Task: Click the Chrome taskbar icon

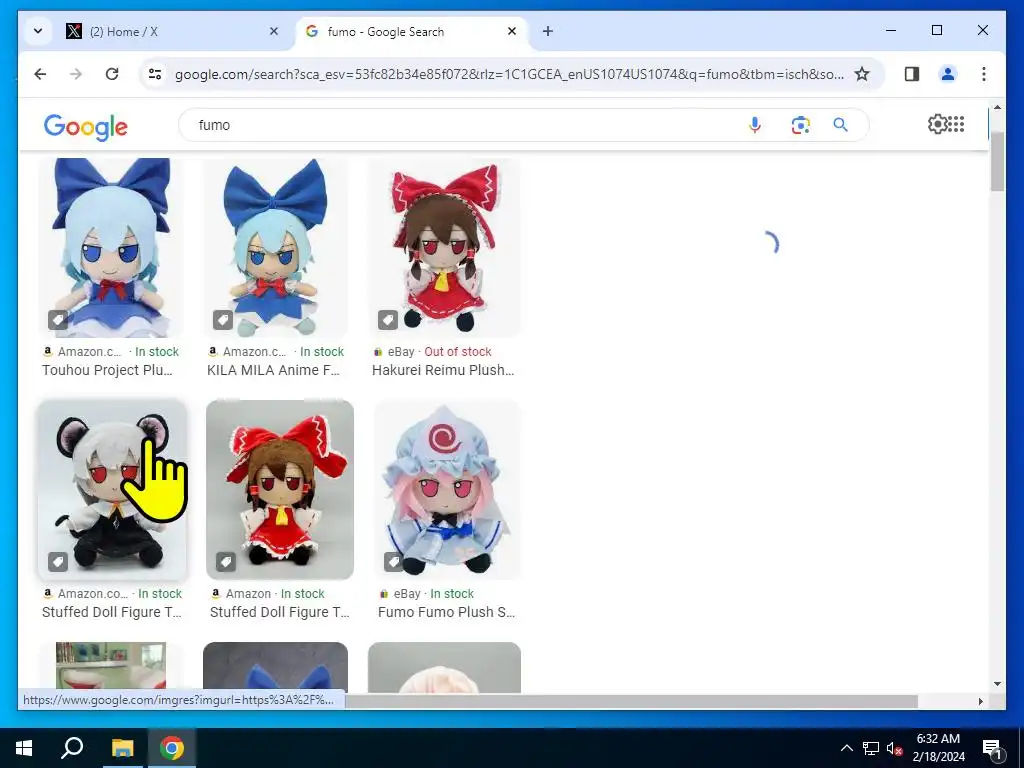Action: click(172, 748)
